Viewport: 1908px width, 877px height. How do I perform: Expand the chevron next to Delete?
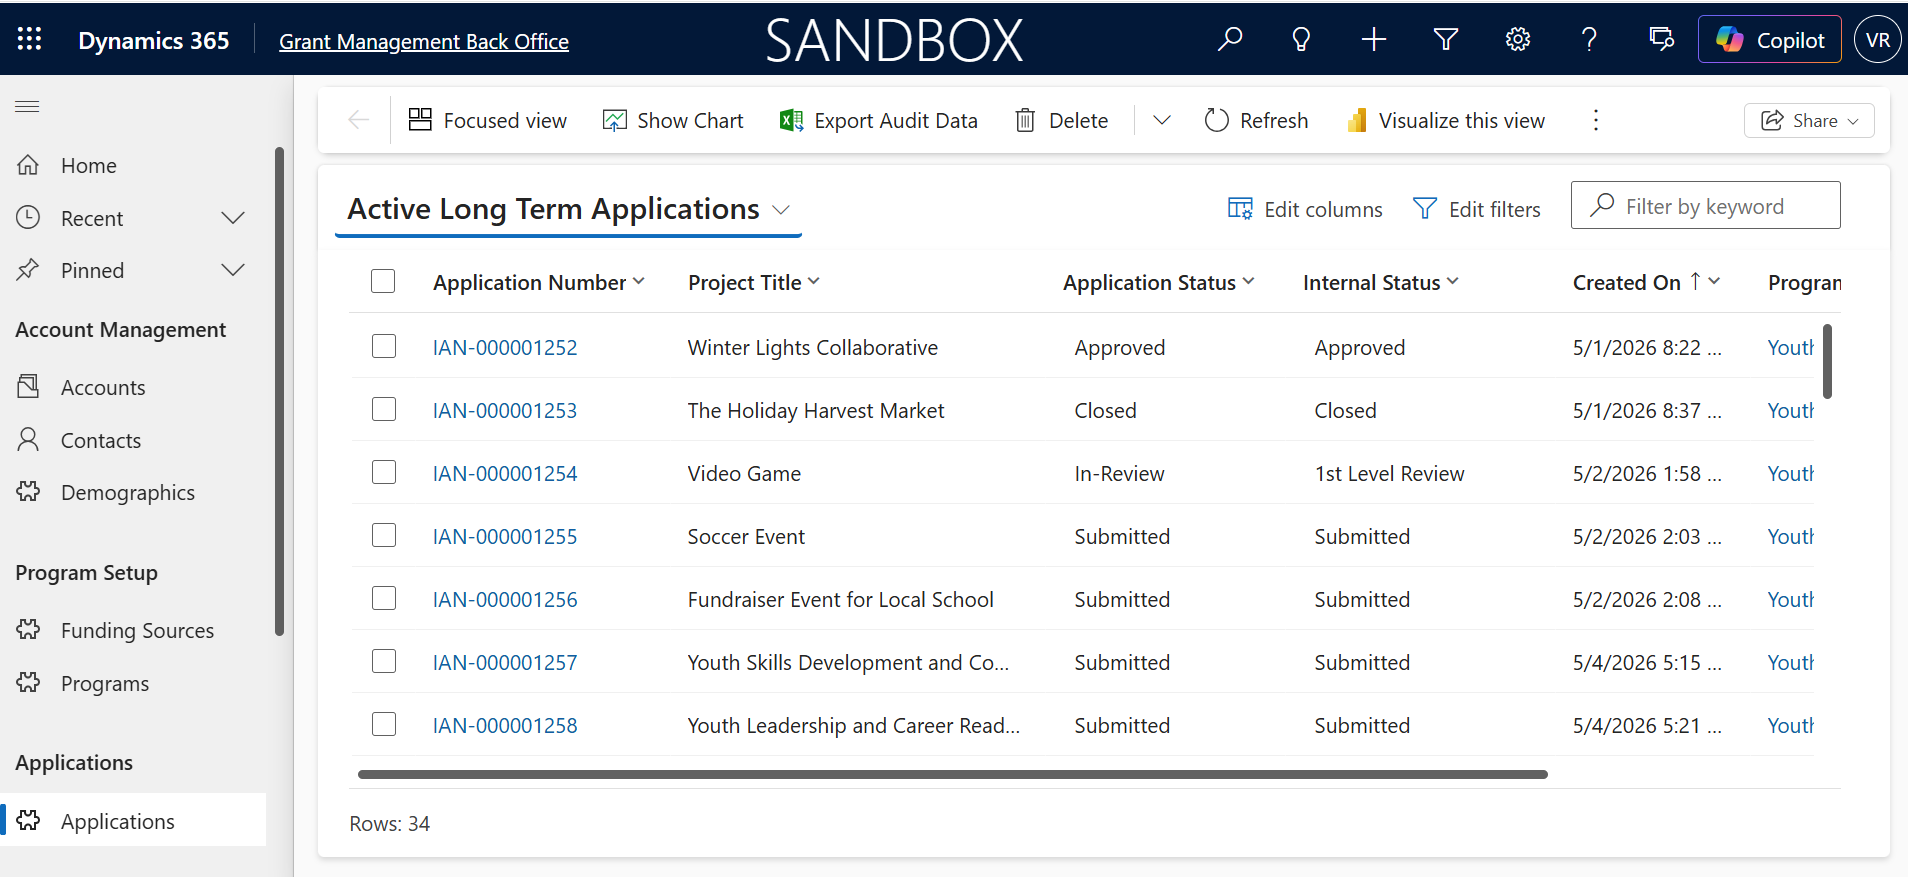click(x=1161, y=120)
